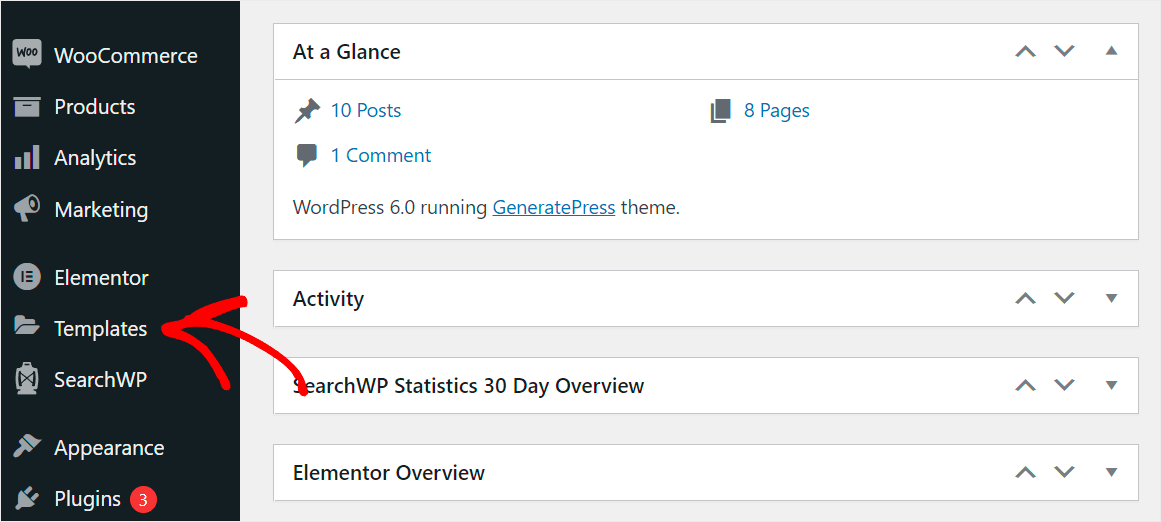Follow the GeneratePress theme link
This screenshot has height=522, width=1161.
pyautogui.click(x=554, y=207)
